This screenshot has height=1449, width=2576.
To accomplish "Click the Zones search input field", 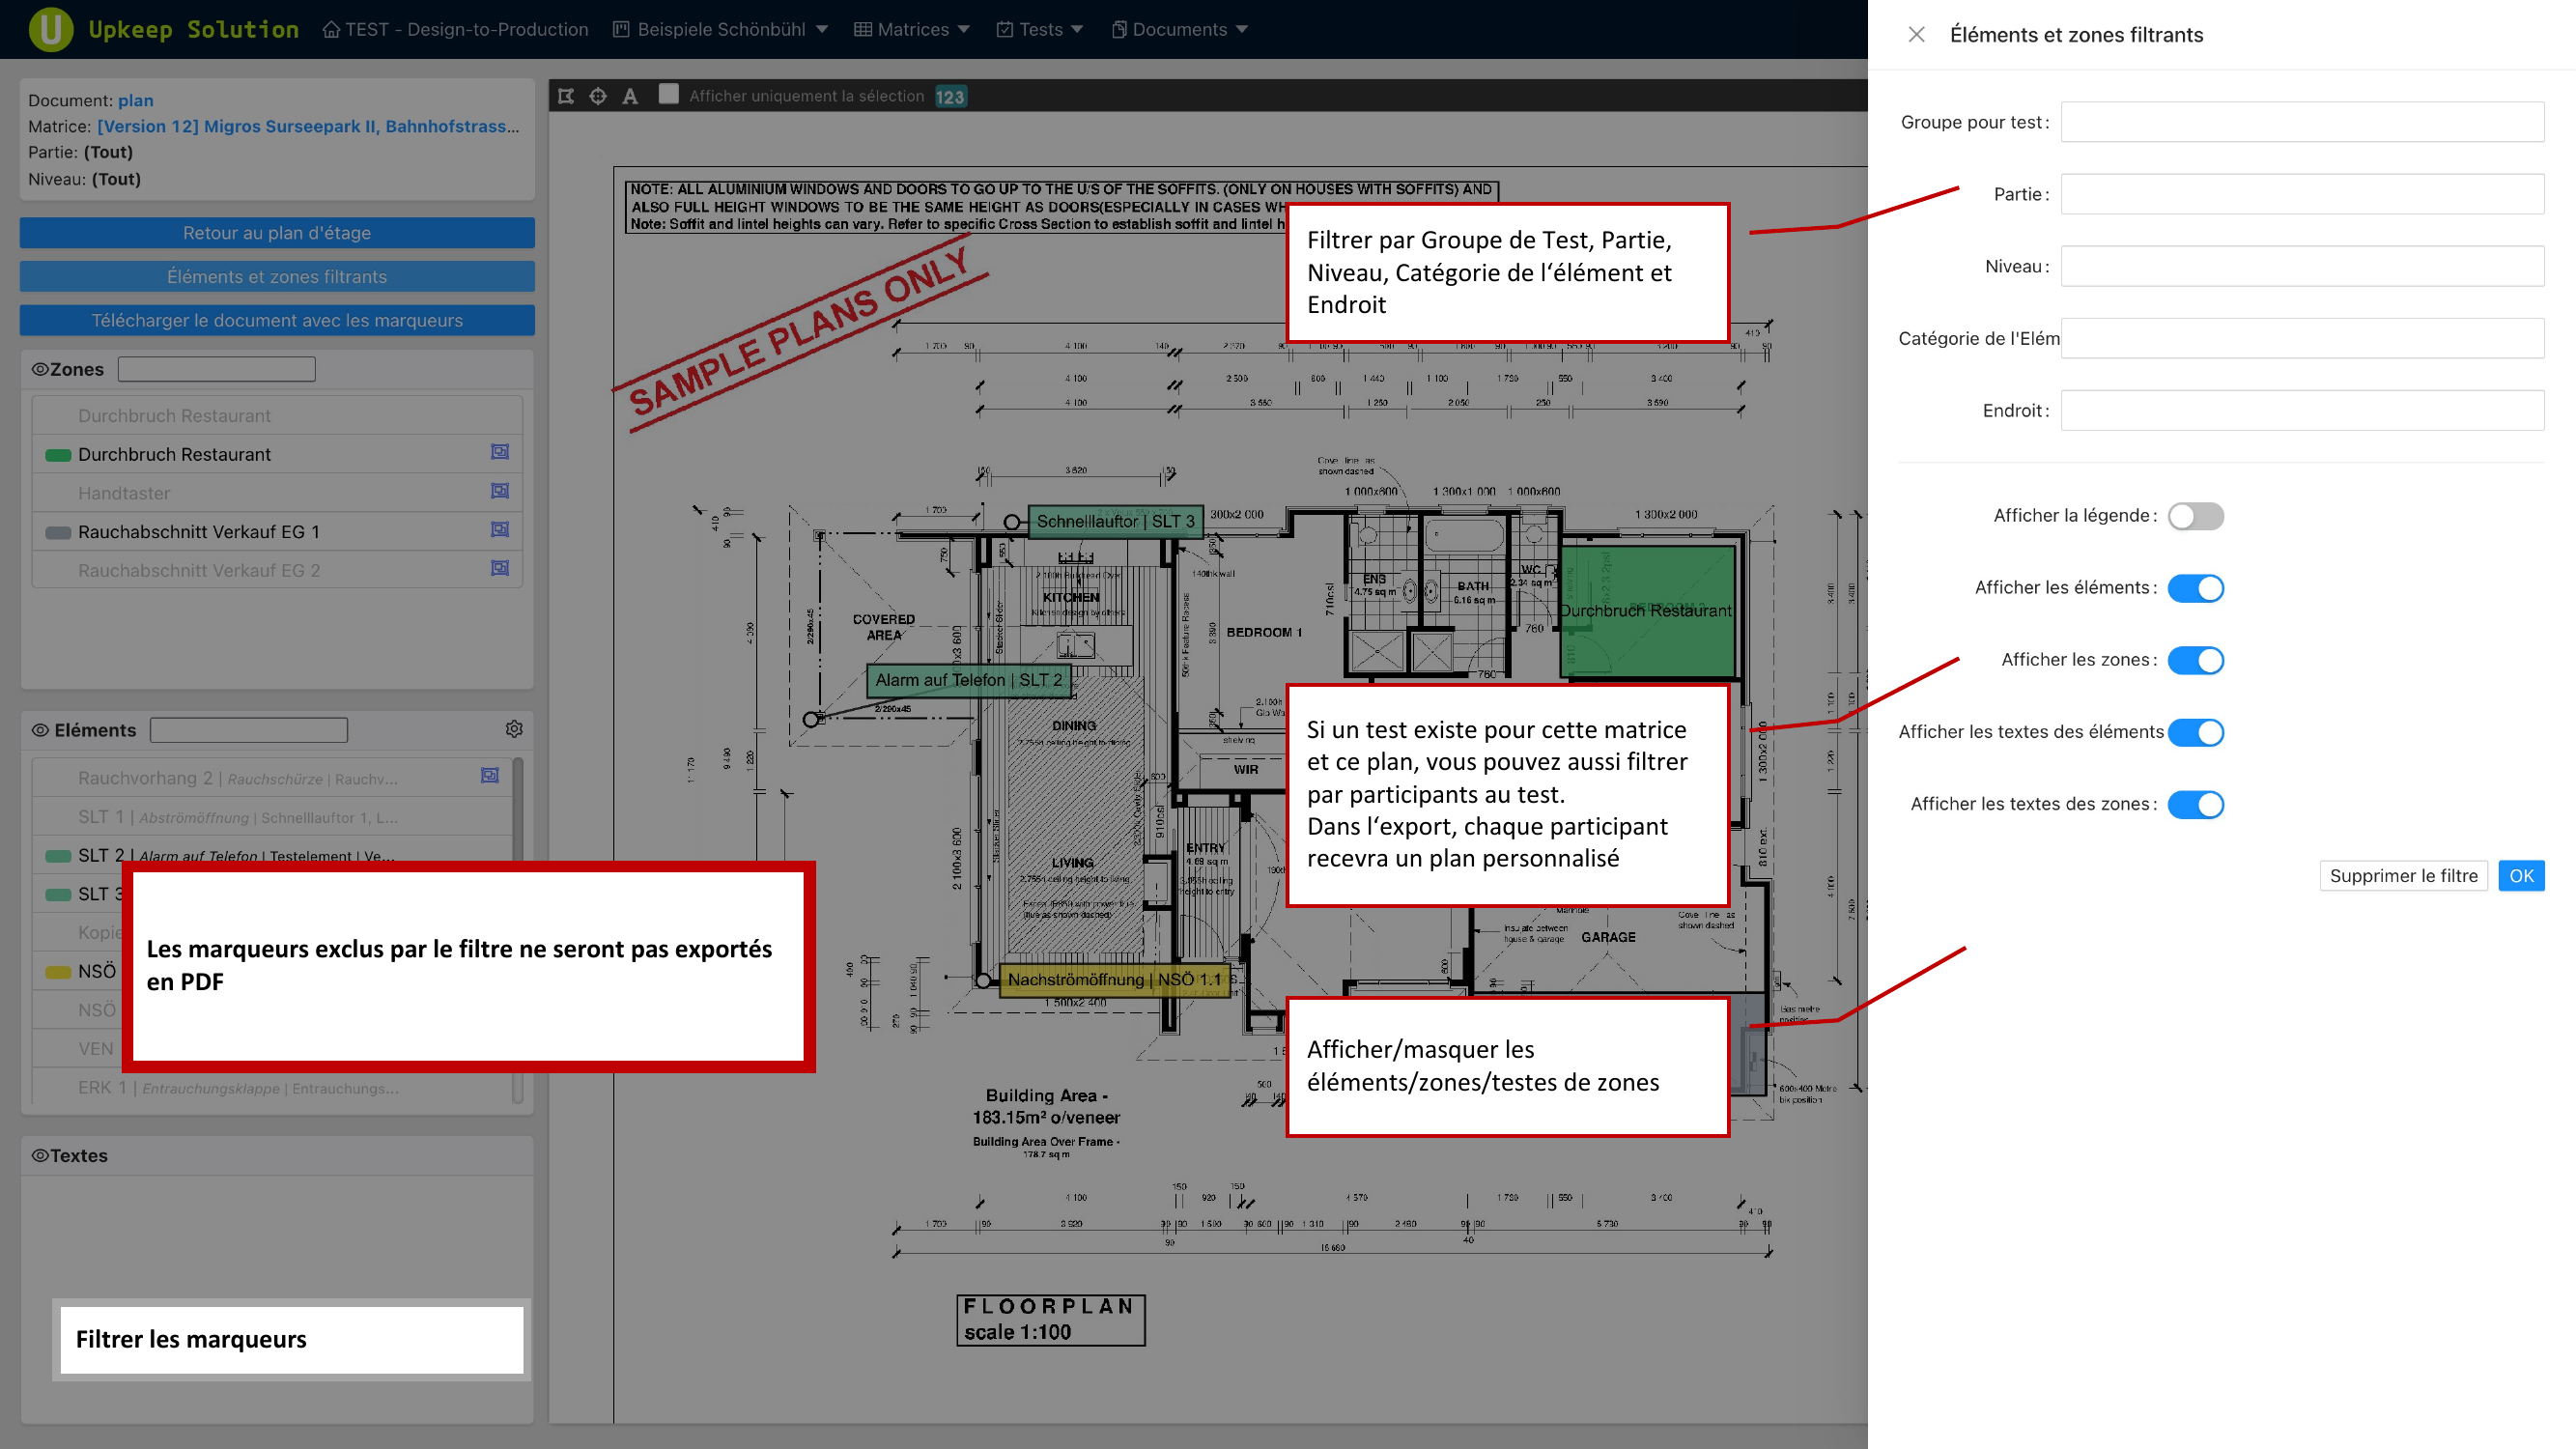I will 216,369.
